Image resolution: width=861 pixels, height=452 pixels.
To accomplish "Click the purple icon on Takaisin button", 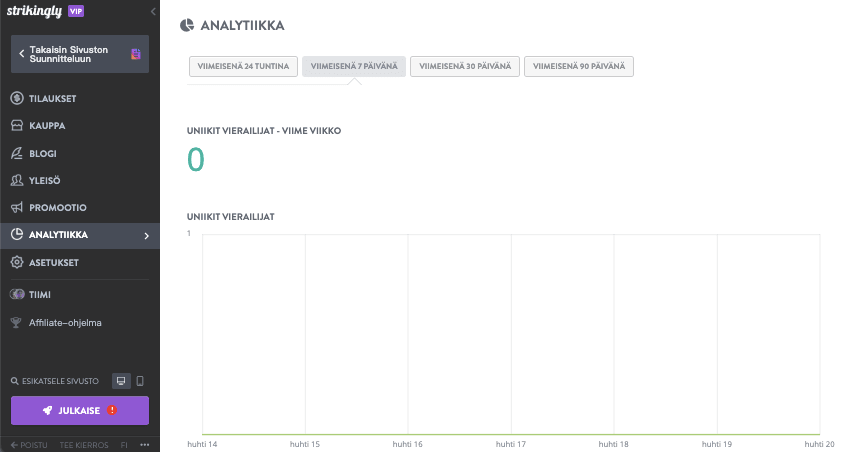I will pos(136,54).
